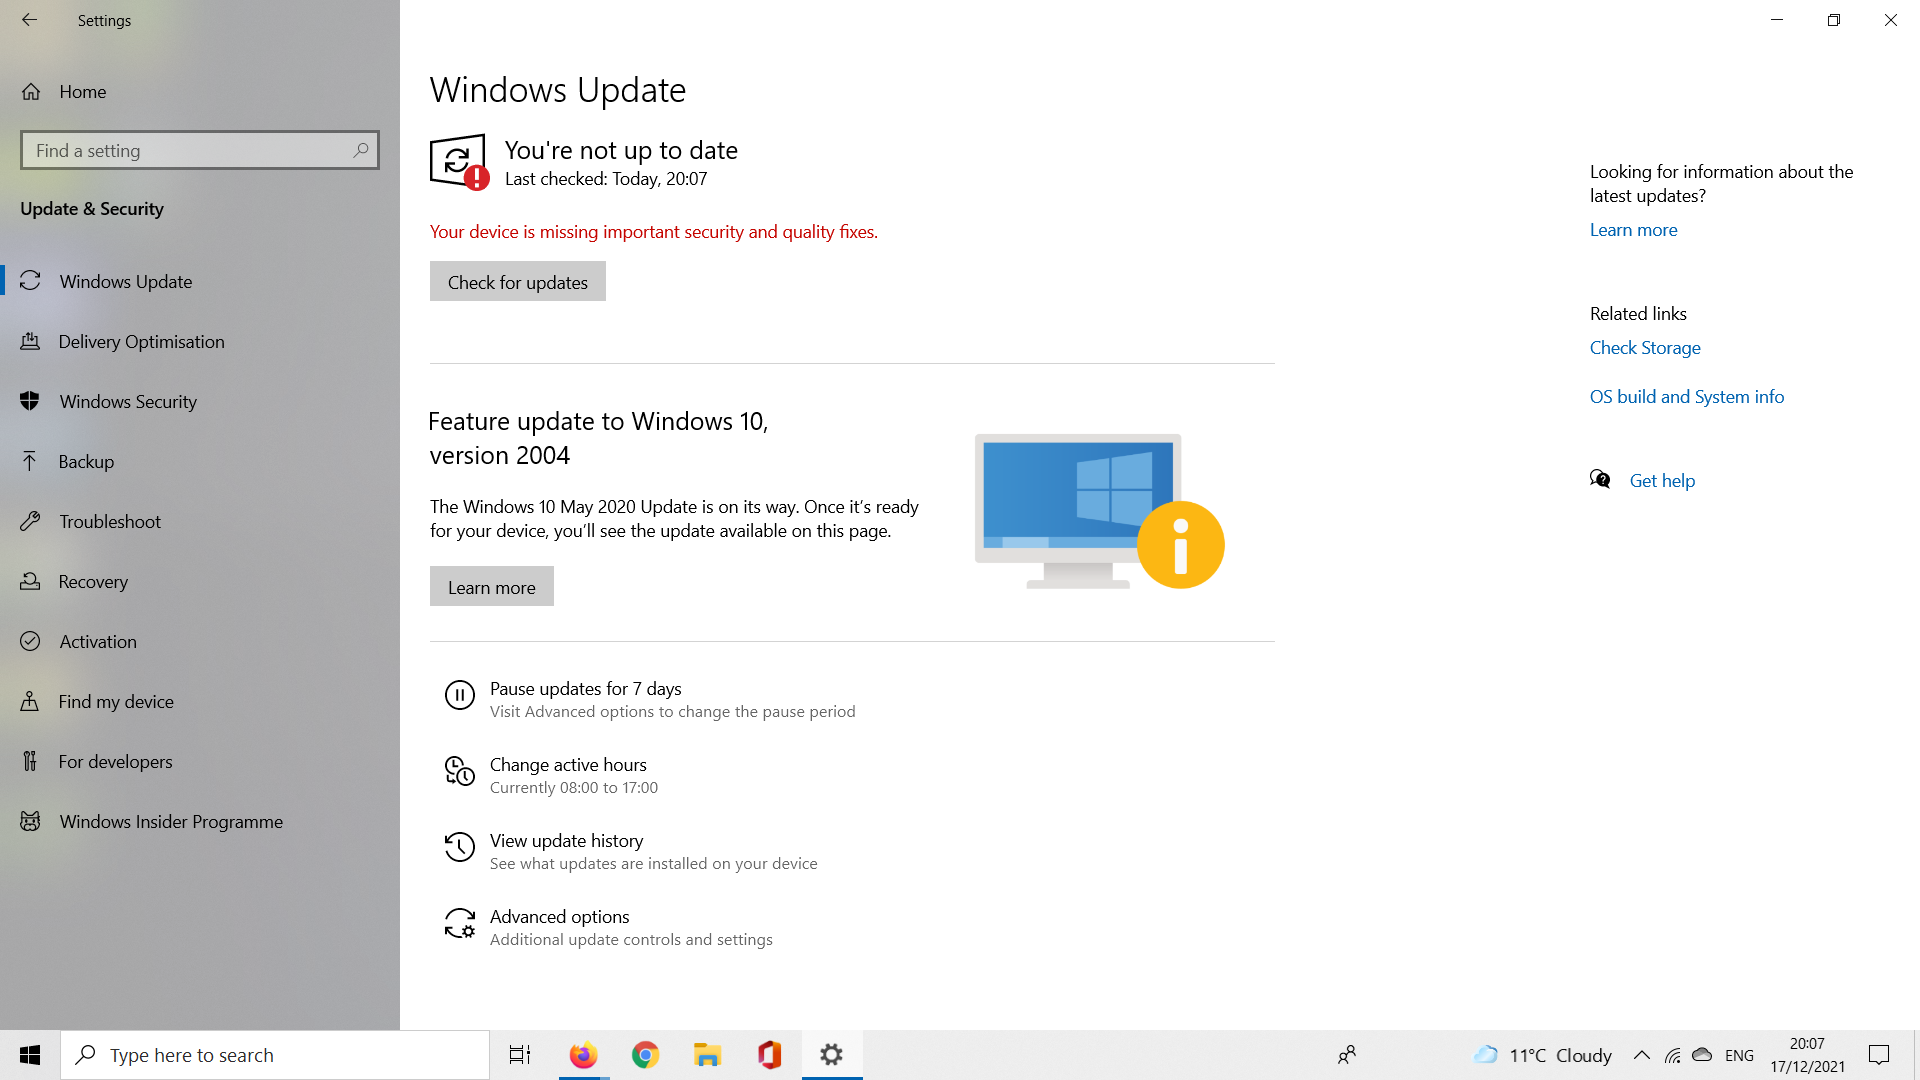Open Advanced options for updates
The image size is (1920, 1080).
(559, 917)
